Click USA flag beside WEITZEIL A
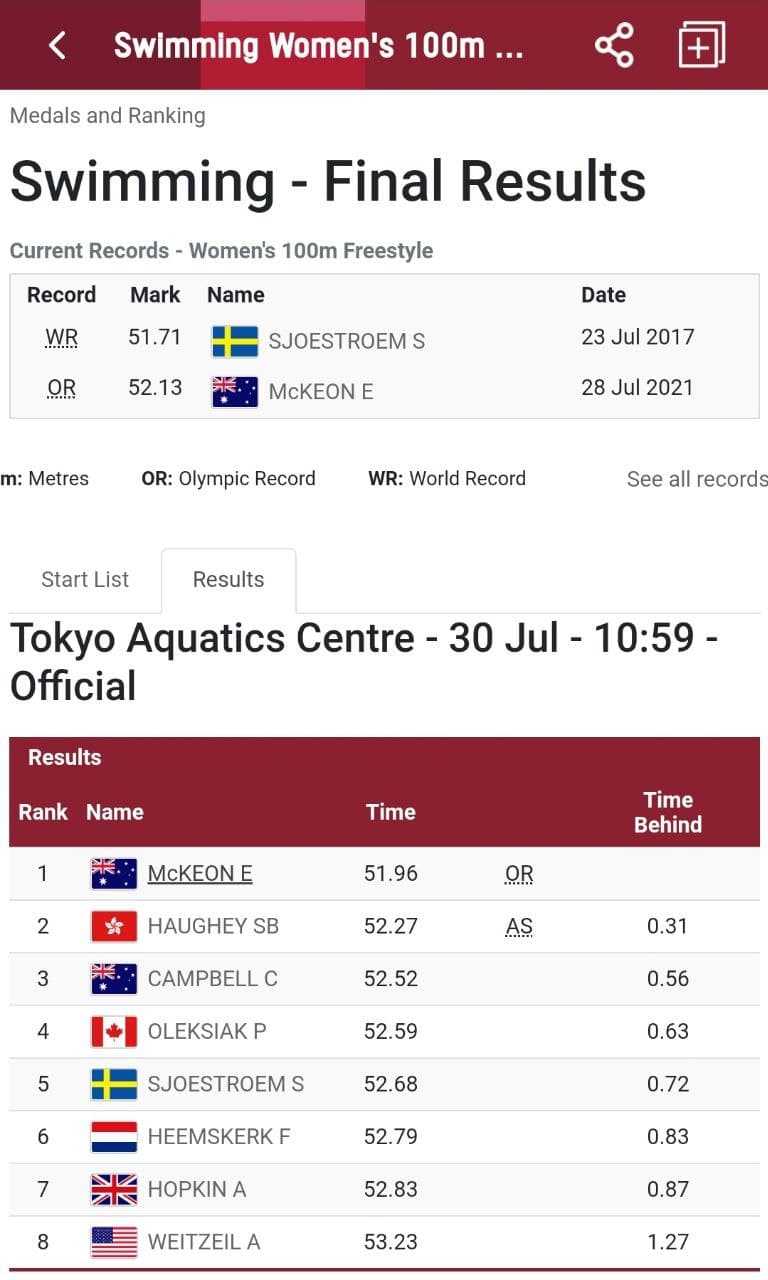Viewport: 768px width, 1280px height. coord(114,1242)
